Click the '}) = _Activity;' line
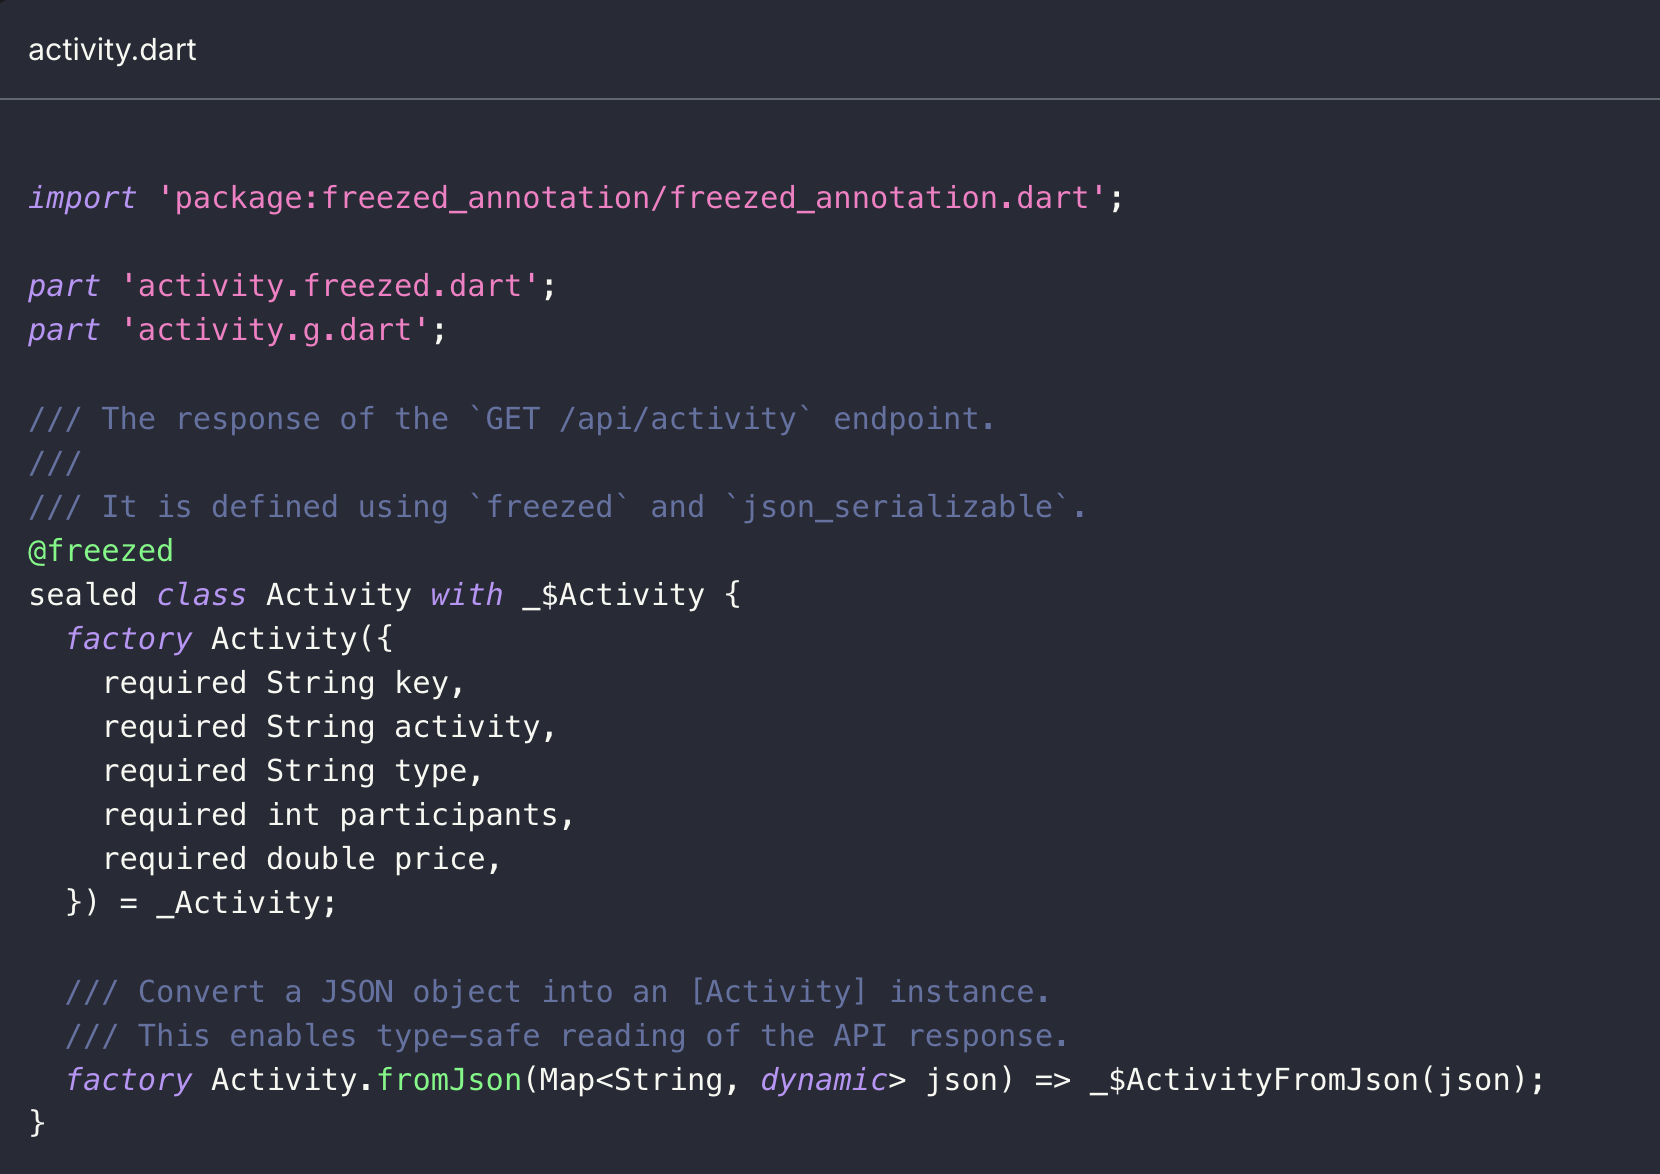 coord(201,902)
